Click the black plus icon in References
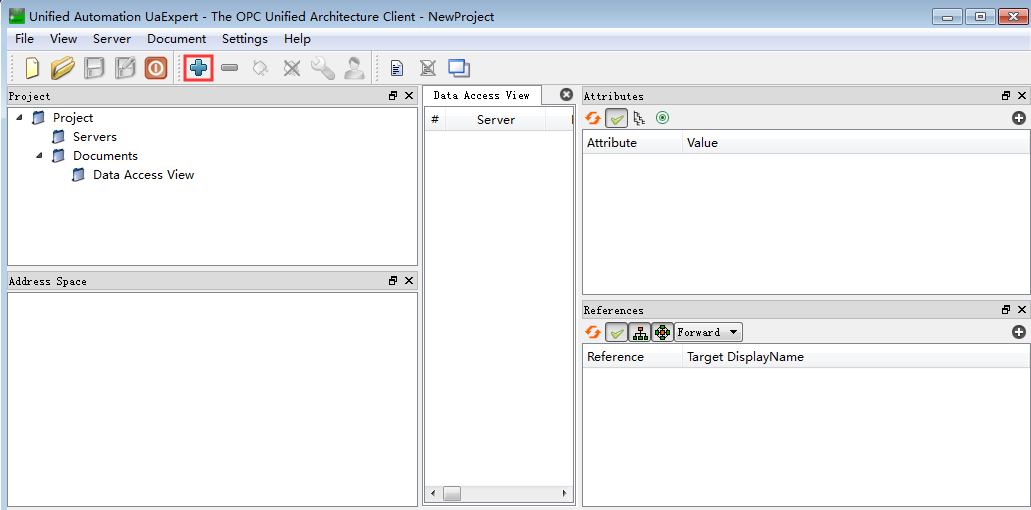The height and width of the screenshot is (510, 1031). point(1019,333)
